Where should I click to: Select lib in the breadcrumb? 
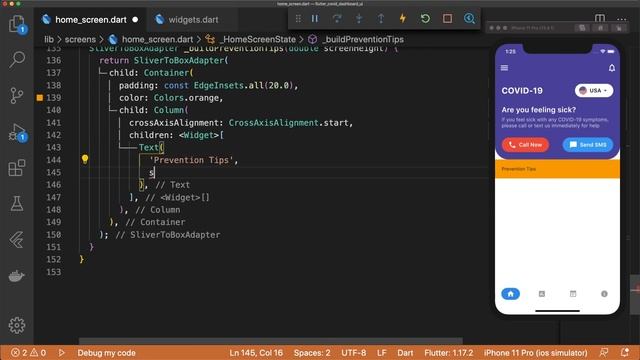tap(49, 40)
